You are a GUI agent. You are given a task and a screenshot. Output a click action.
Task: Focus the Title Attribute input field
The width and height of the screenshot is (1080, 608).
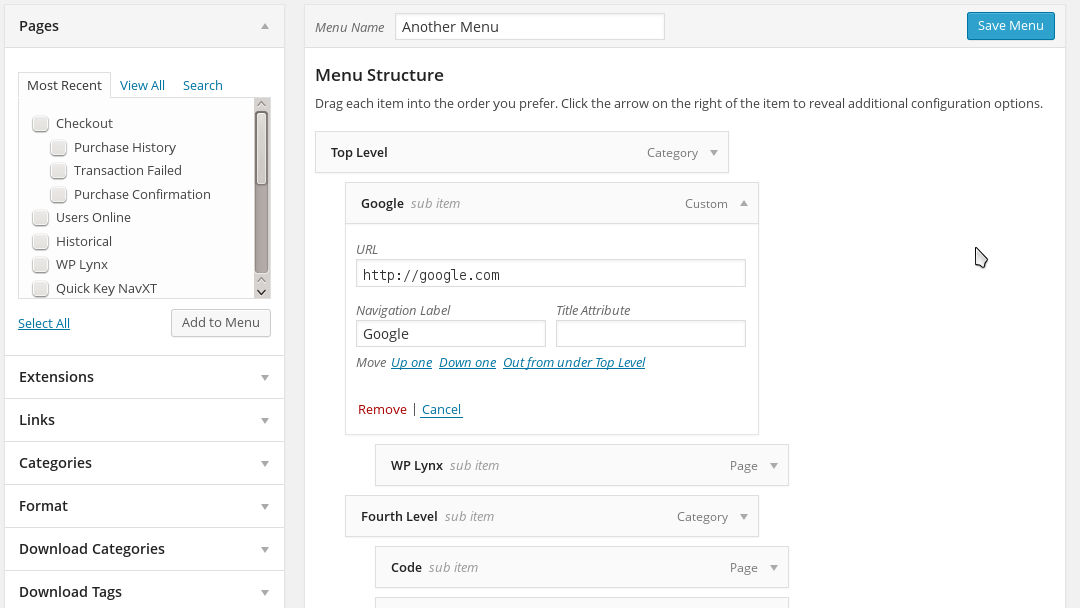pyautogui.click(x=650, y=334)
